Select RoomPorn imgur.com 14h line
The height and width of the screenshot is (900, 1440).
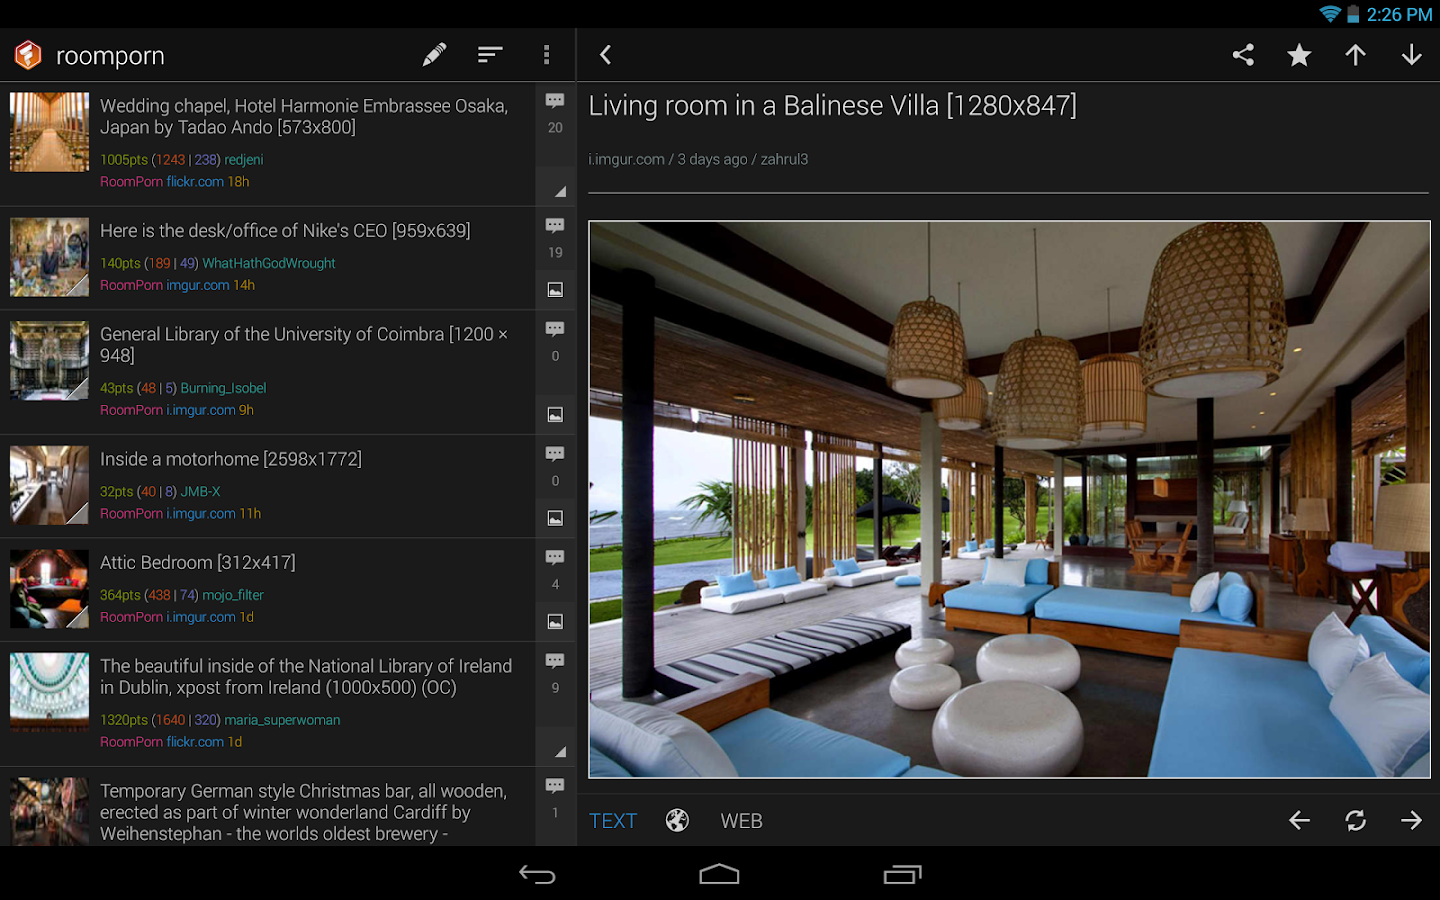tap(178, 285)
